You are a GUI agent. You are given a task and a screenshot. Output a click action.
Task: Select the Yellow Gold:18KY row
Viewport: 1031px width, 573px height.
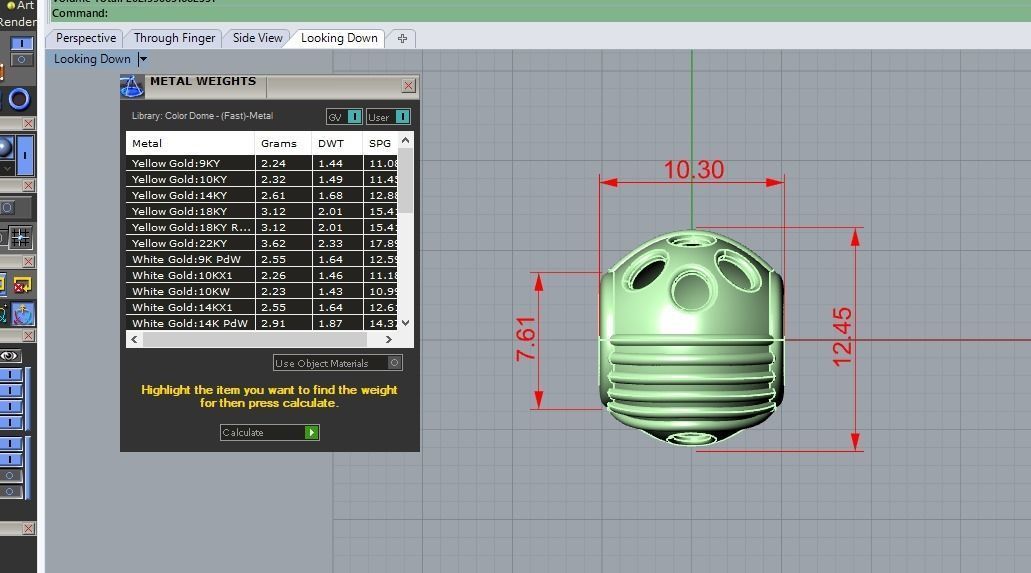pyautogui.click(x=262, y=211)
